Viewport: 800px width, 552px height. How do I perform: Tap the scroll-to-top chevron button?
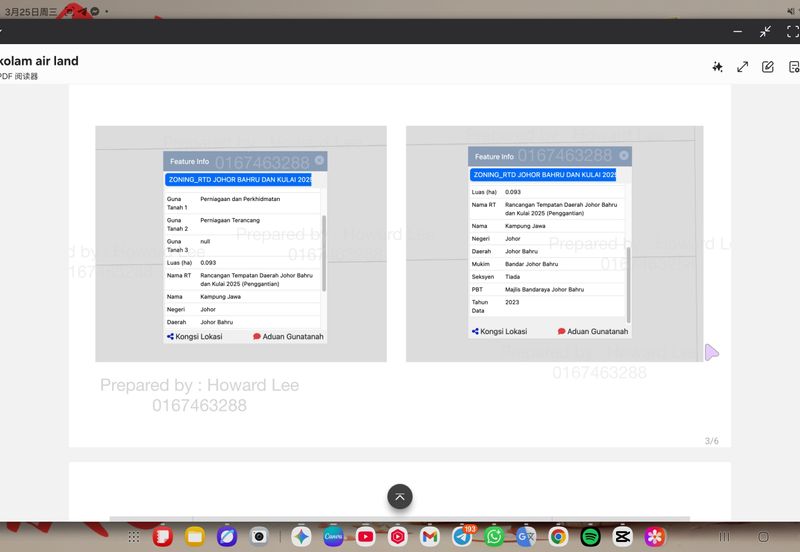(400, 496)
